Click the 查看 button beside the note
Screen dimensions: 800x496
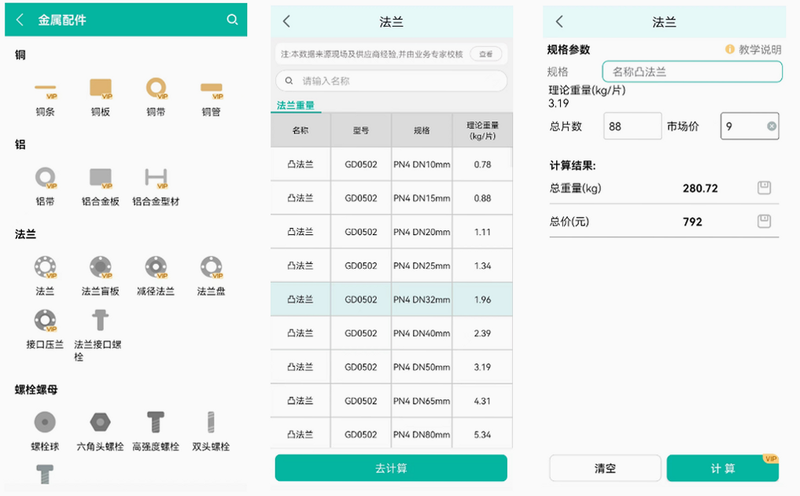click(x=486, y=54)
